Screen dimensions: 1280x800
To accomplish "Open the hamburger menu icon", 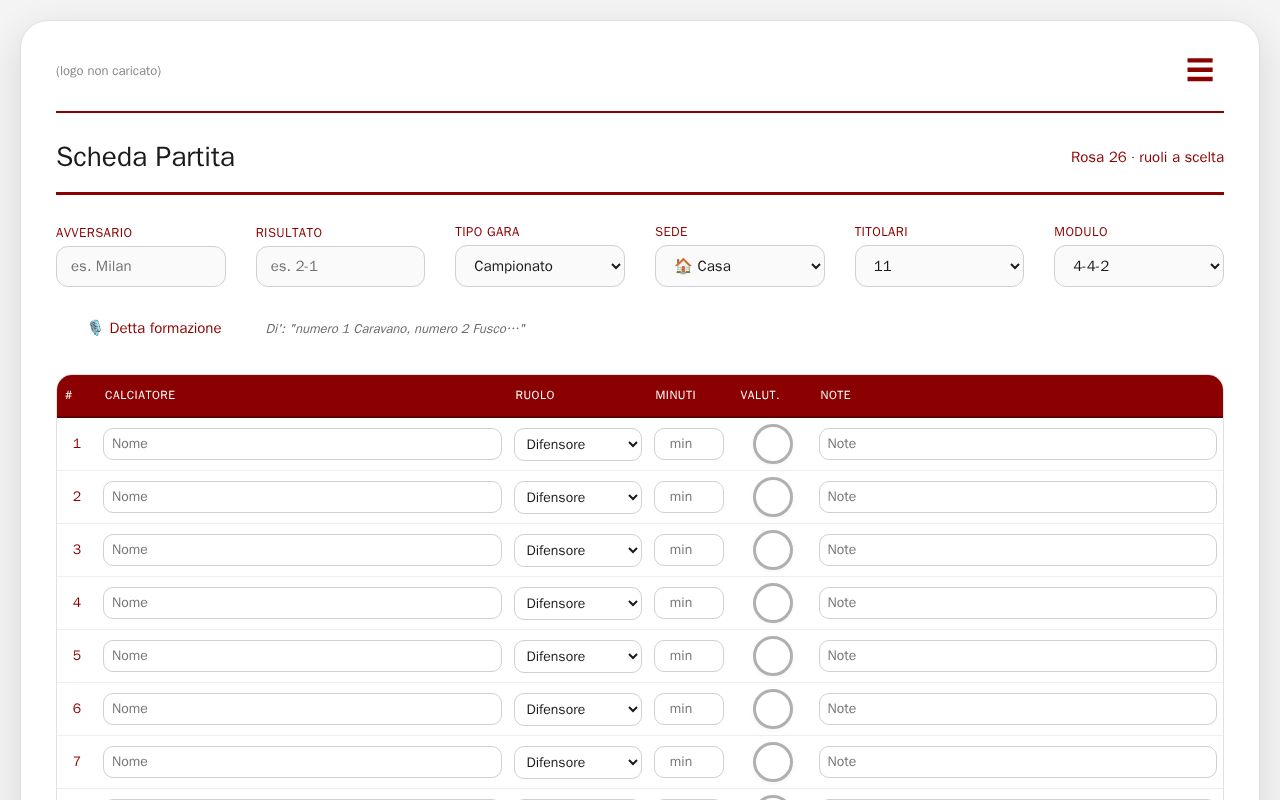I will [x=1200, y=70].
